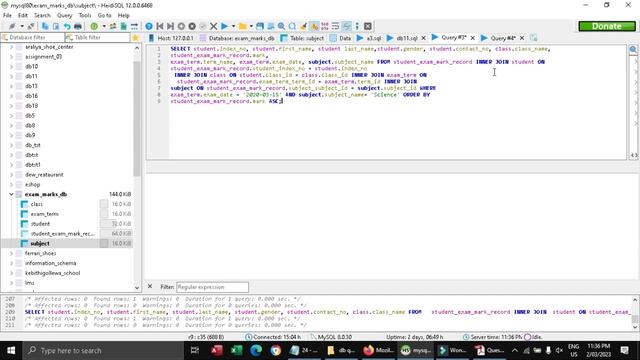The image size is (640, 360).
Task: Close the Query #3 tab
Action: point(473,38)
